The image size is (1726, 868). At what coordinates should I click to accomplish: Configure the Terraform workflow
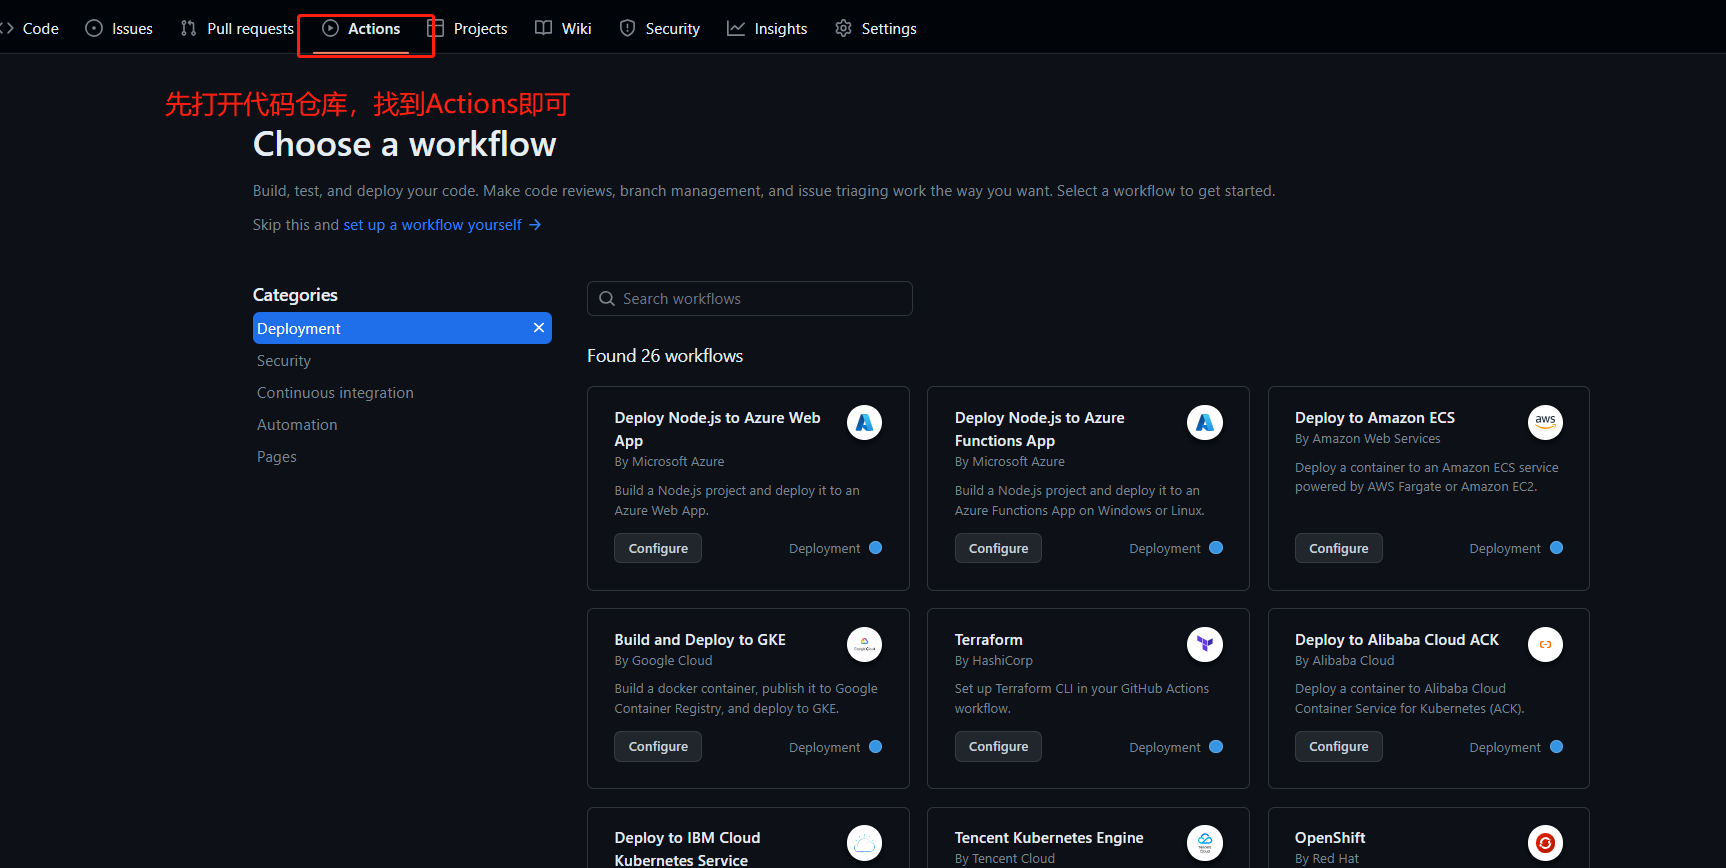[998, 747]
